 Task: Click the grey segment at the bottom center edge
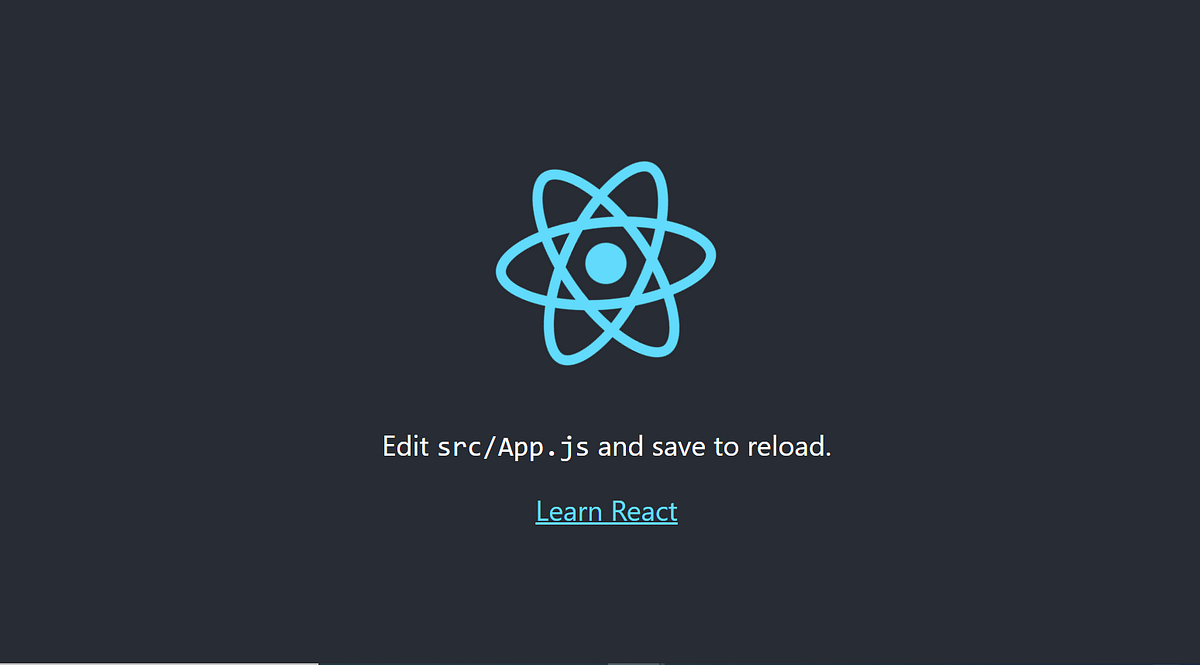[x=635, y=663]
